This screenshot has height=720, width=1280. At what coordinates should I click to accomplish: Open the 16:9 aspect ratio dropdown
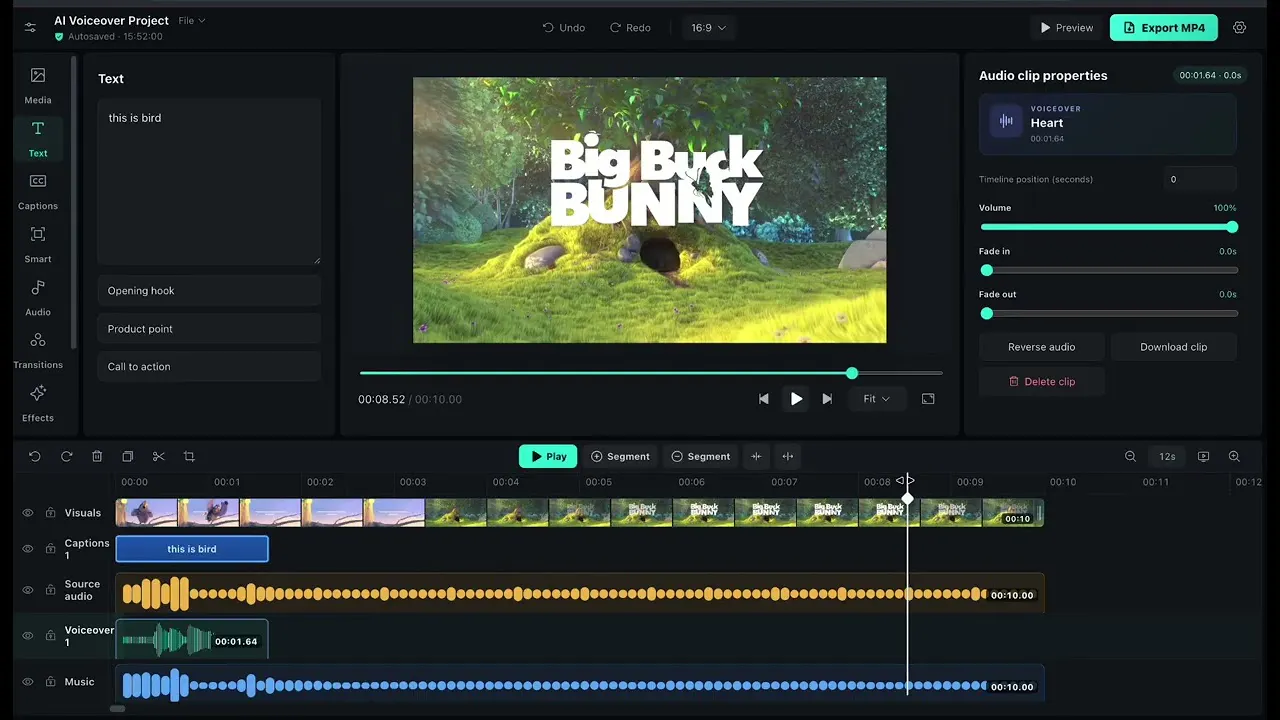(708, 28)
